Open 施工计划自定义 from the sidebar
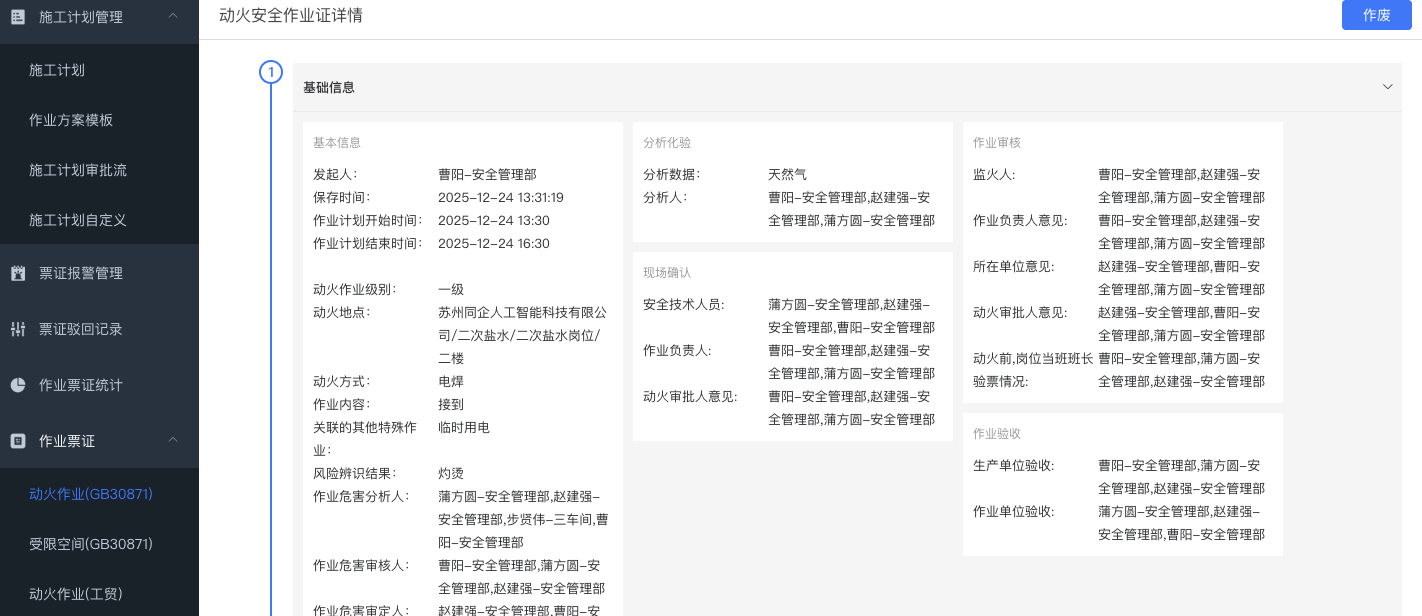The height and width of the screenshot is (616, 1422). (x=78, y=220)
